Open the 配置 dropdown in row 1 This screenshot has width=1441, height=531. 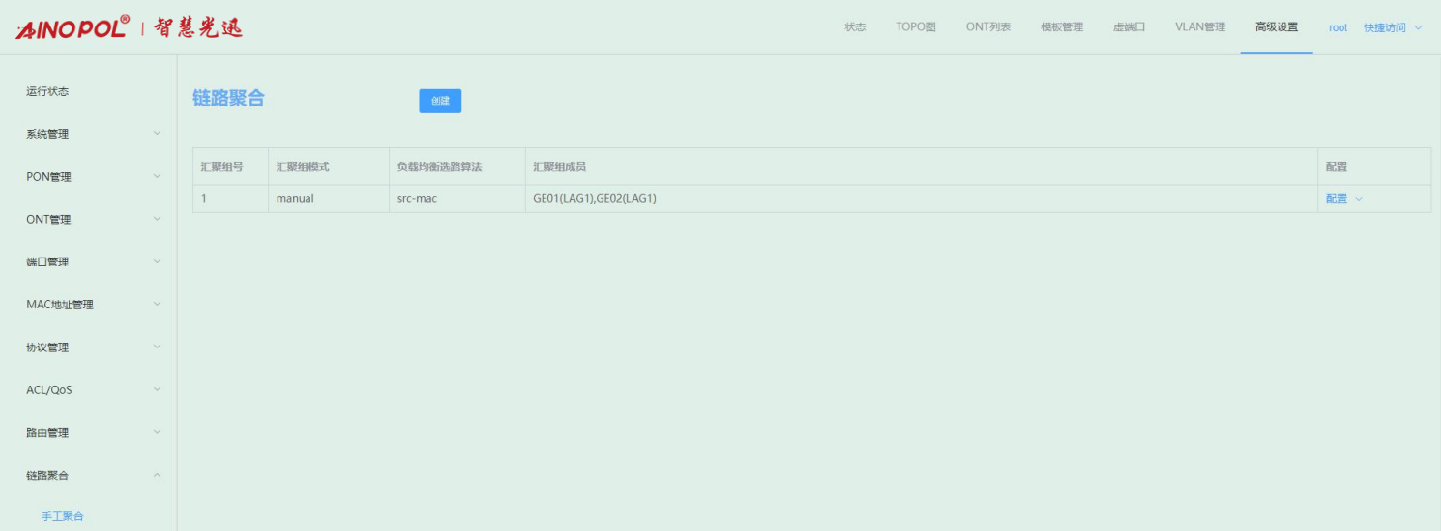tap(1343, 198)
